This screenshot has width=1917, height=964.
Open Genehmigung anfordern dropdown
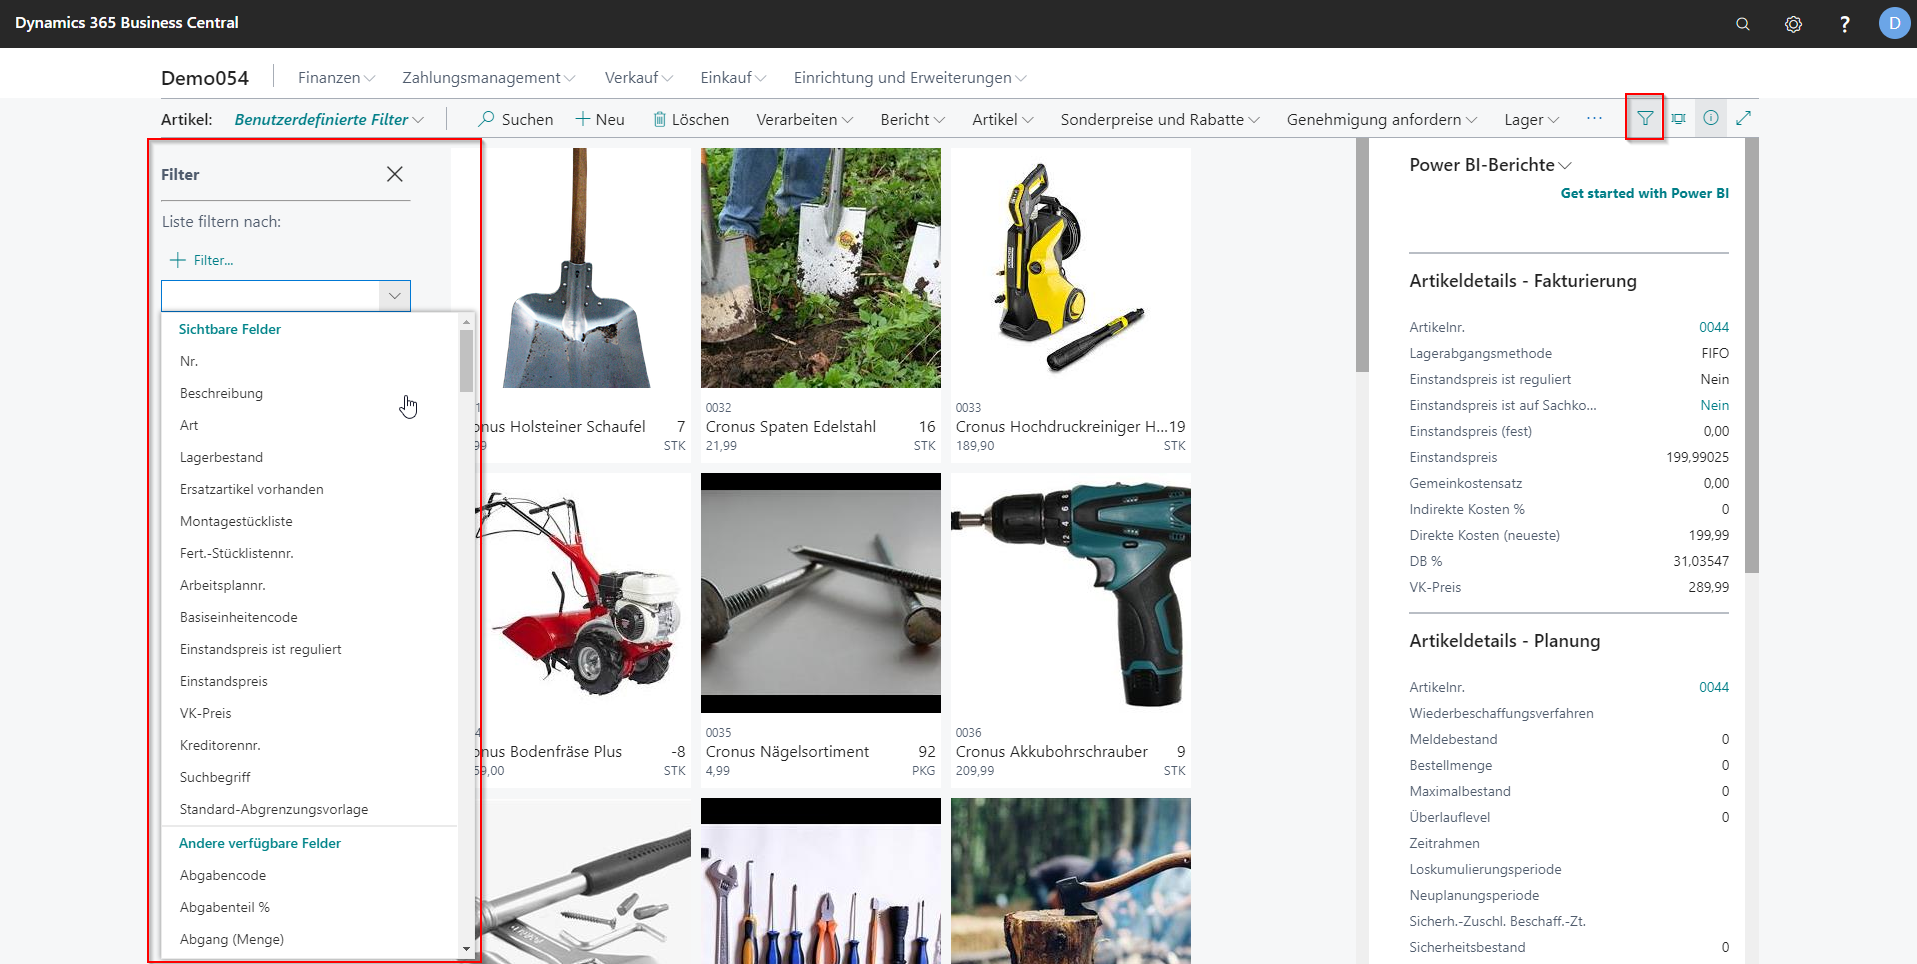click(1382, 119)
